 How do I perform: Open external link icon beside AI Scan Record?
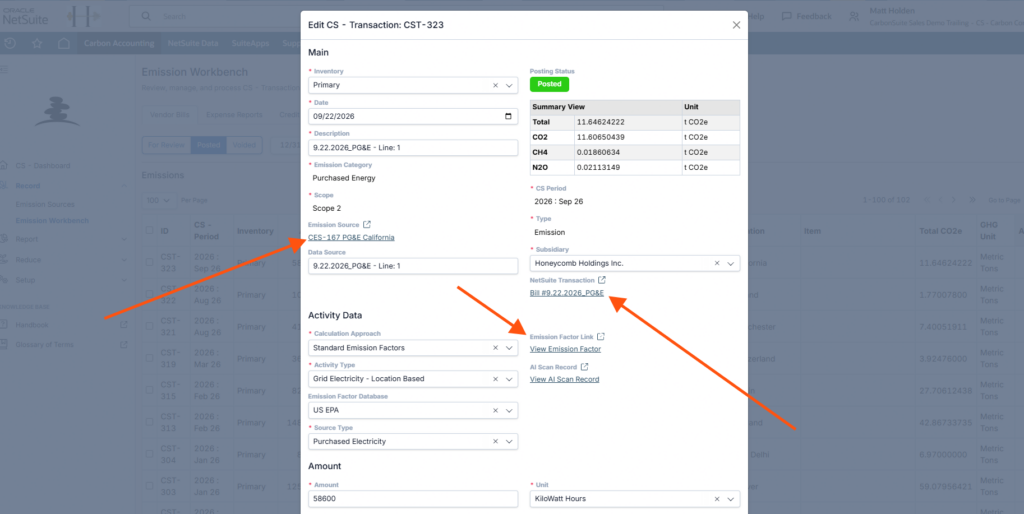click(585, 367)
